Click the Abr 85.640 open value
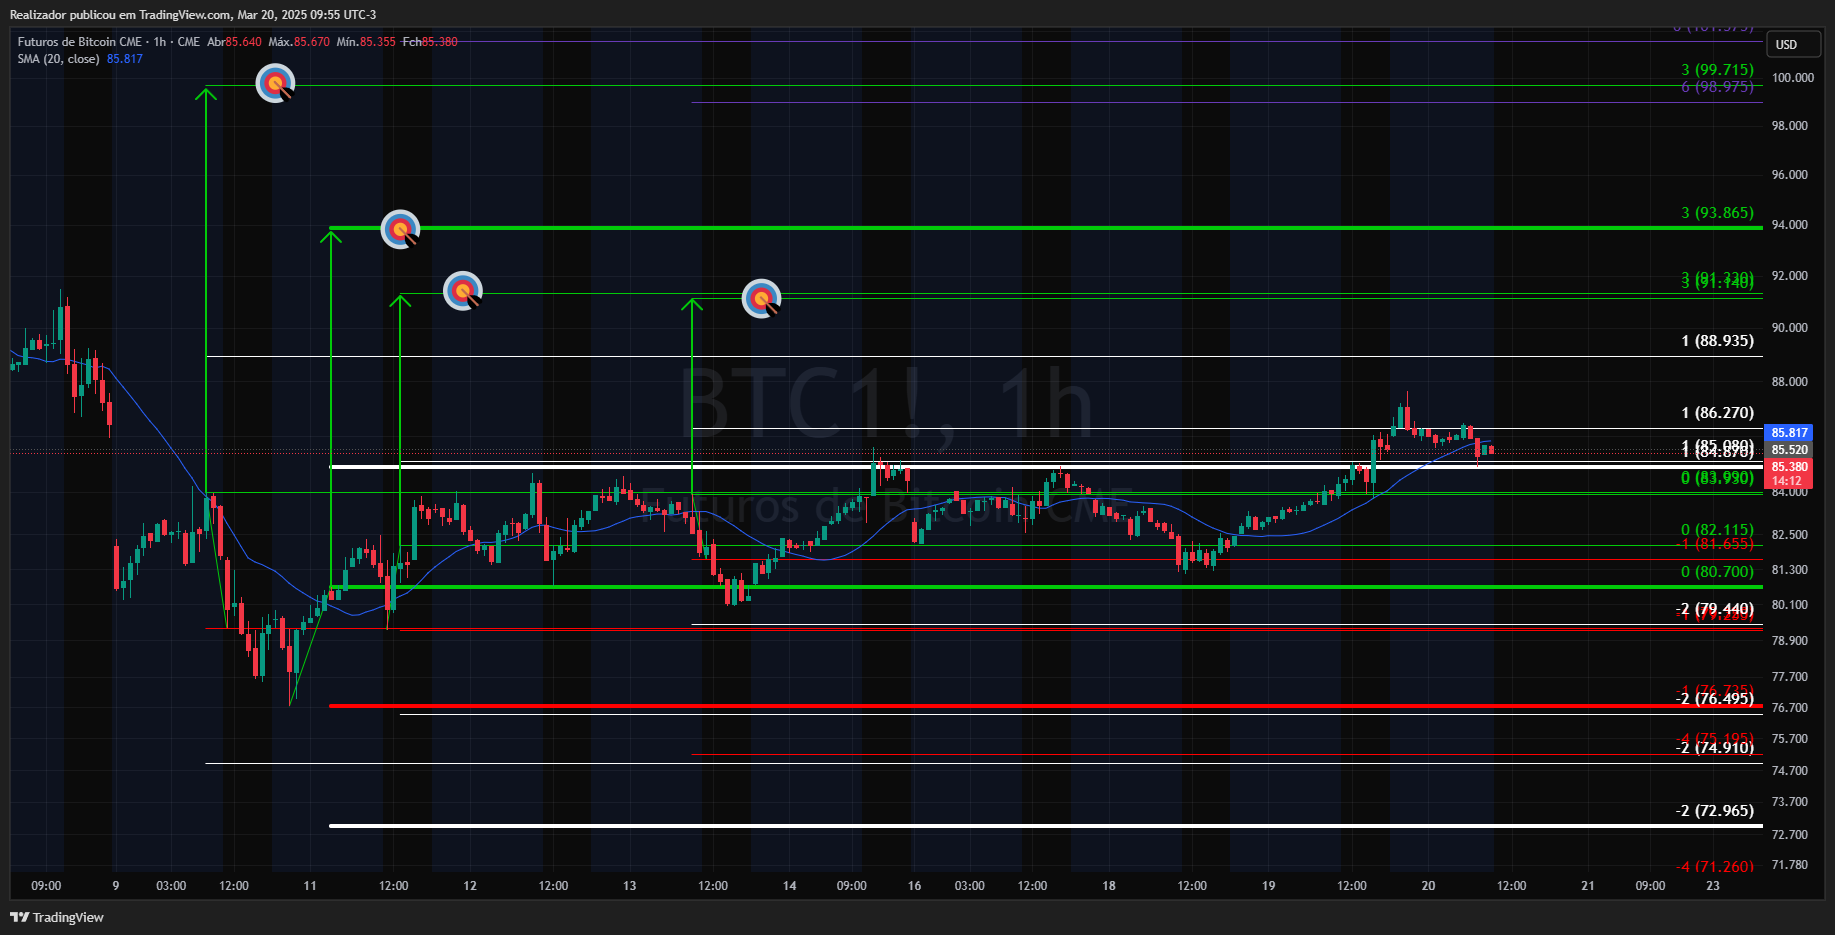 point(234,42)
